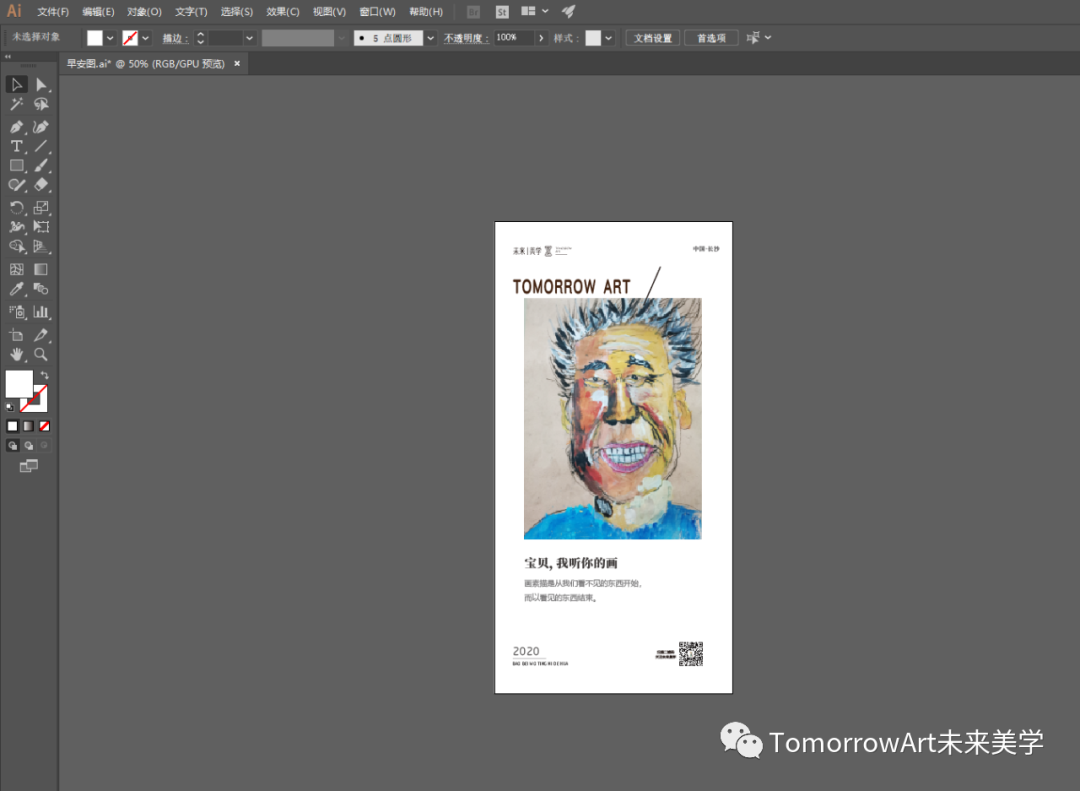This screenshot has height=791, width=1080.
Task: Select the Selection tool (black arrow)
Action: (x=17, y=85)
